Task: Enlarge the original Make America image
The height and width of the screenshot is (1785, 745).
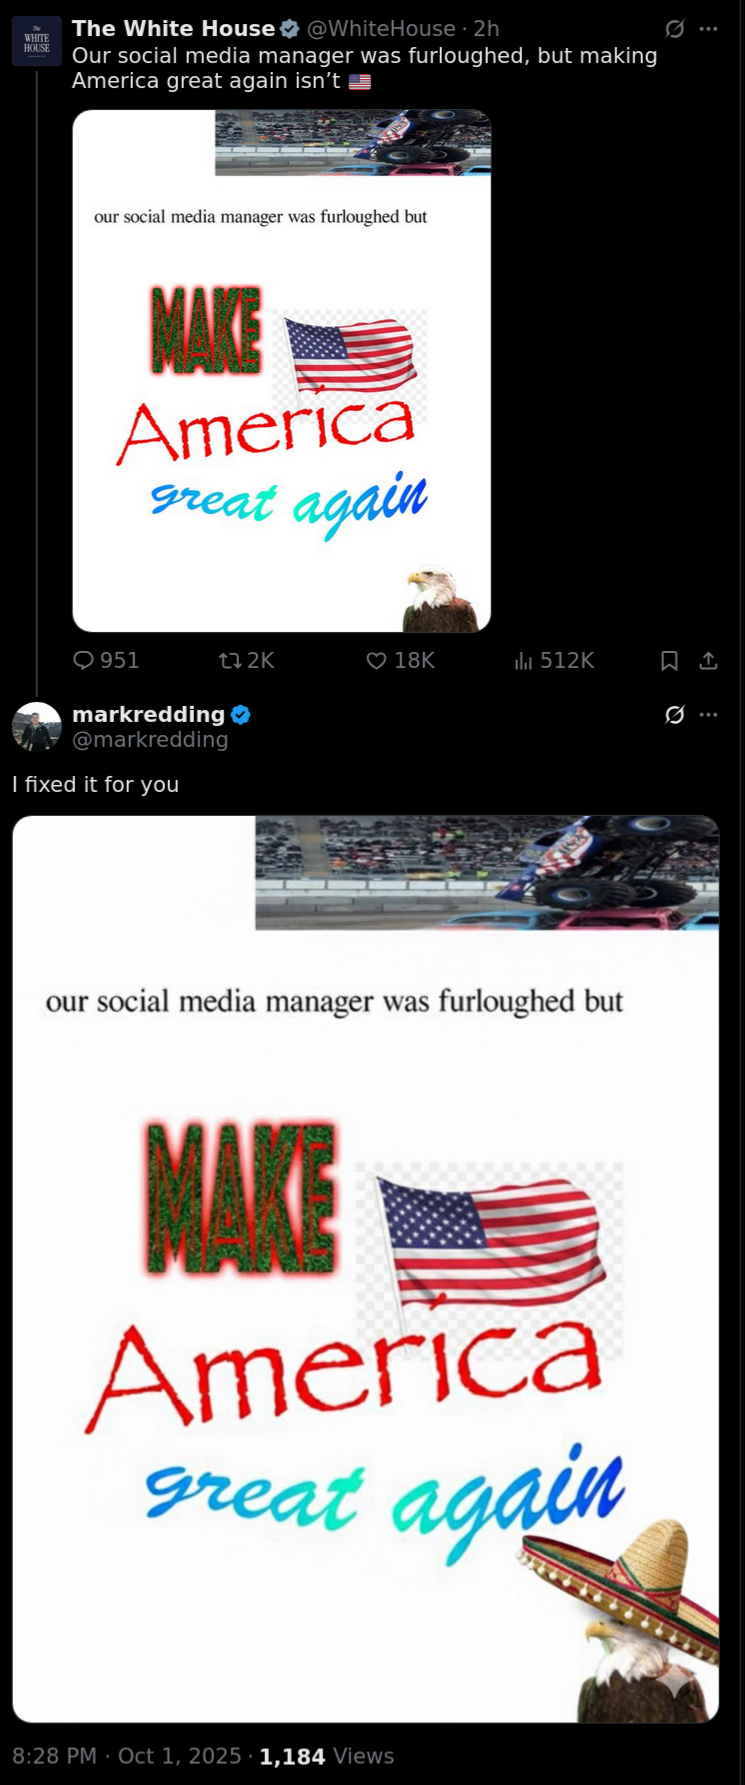Action: (282, 371)
